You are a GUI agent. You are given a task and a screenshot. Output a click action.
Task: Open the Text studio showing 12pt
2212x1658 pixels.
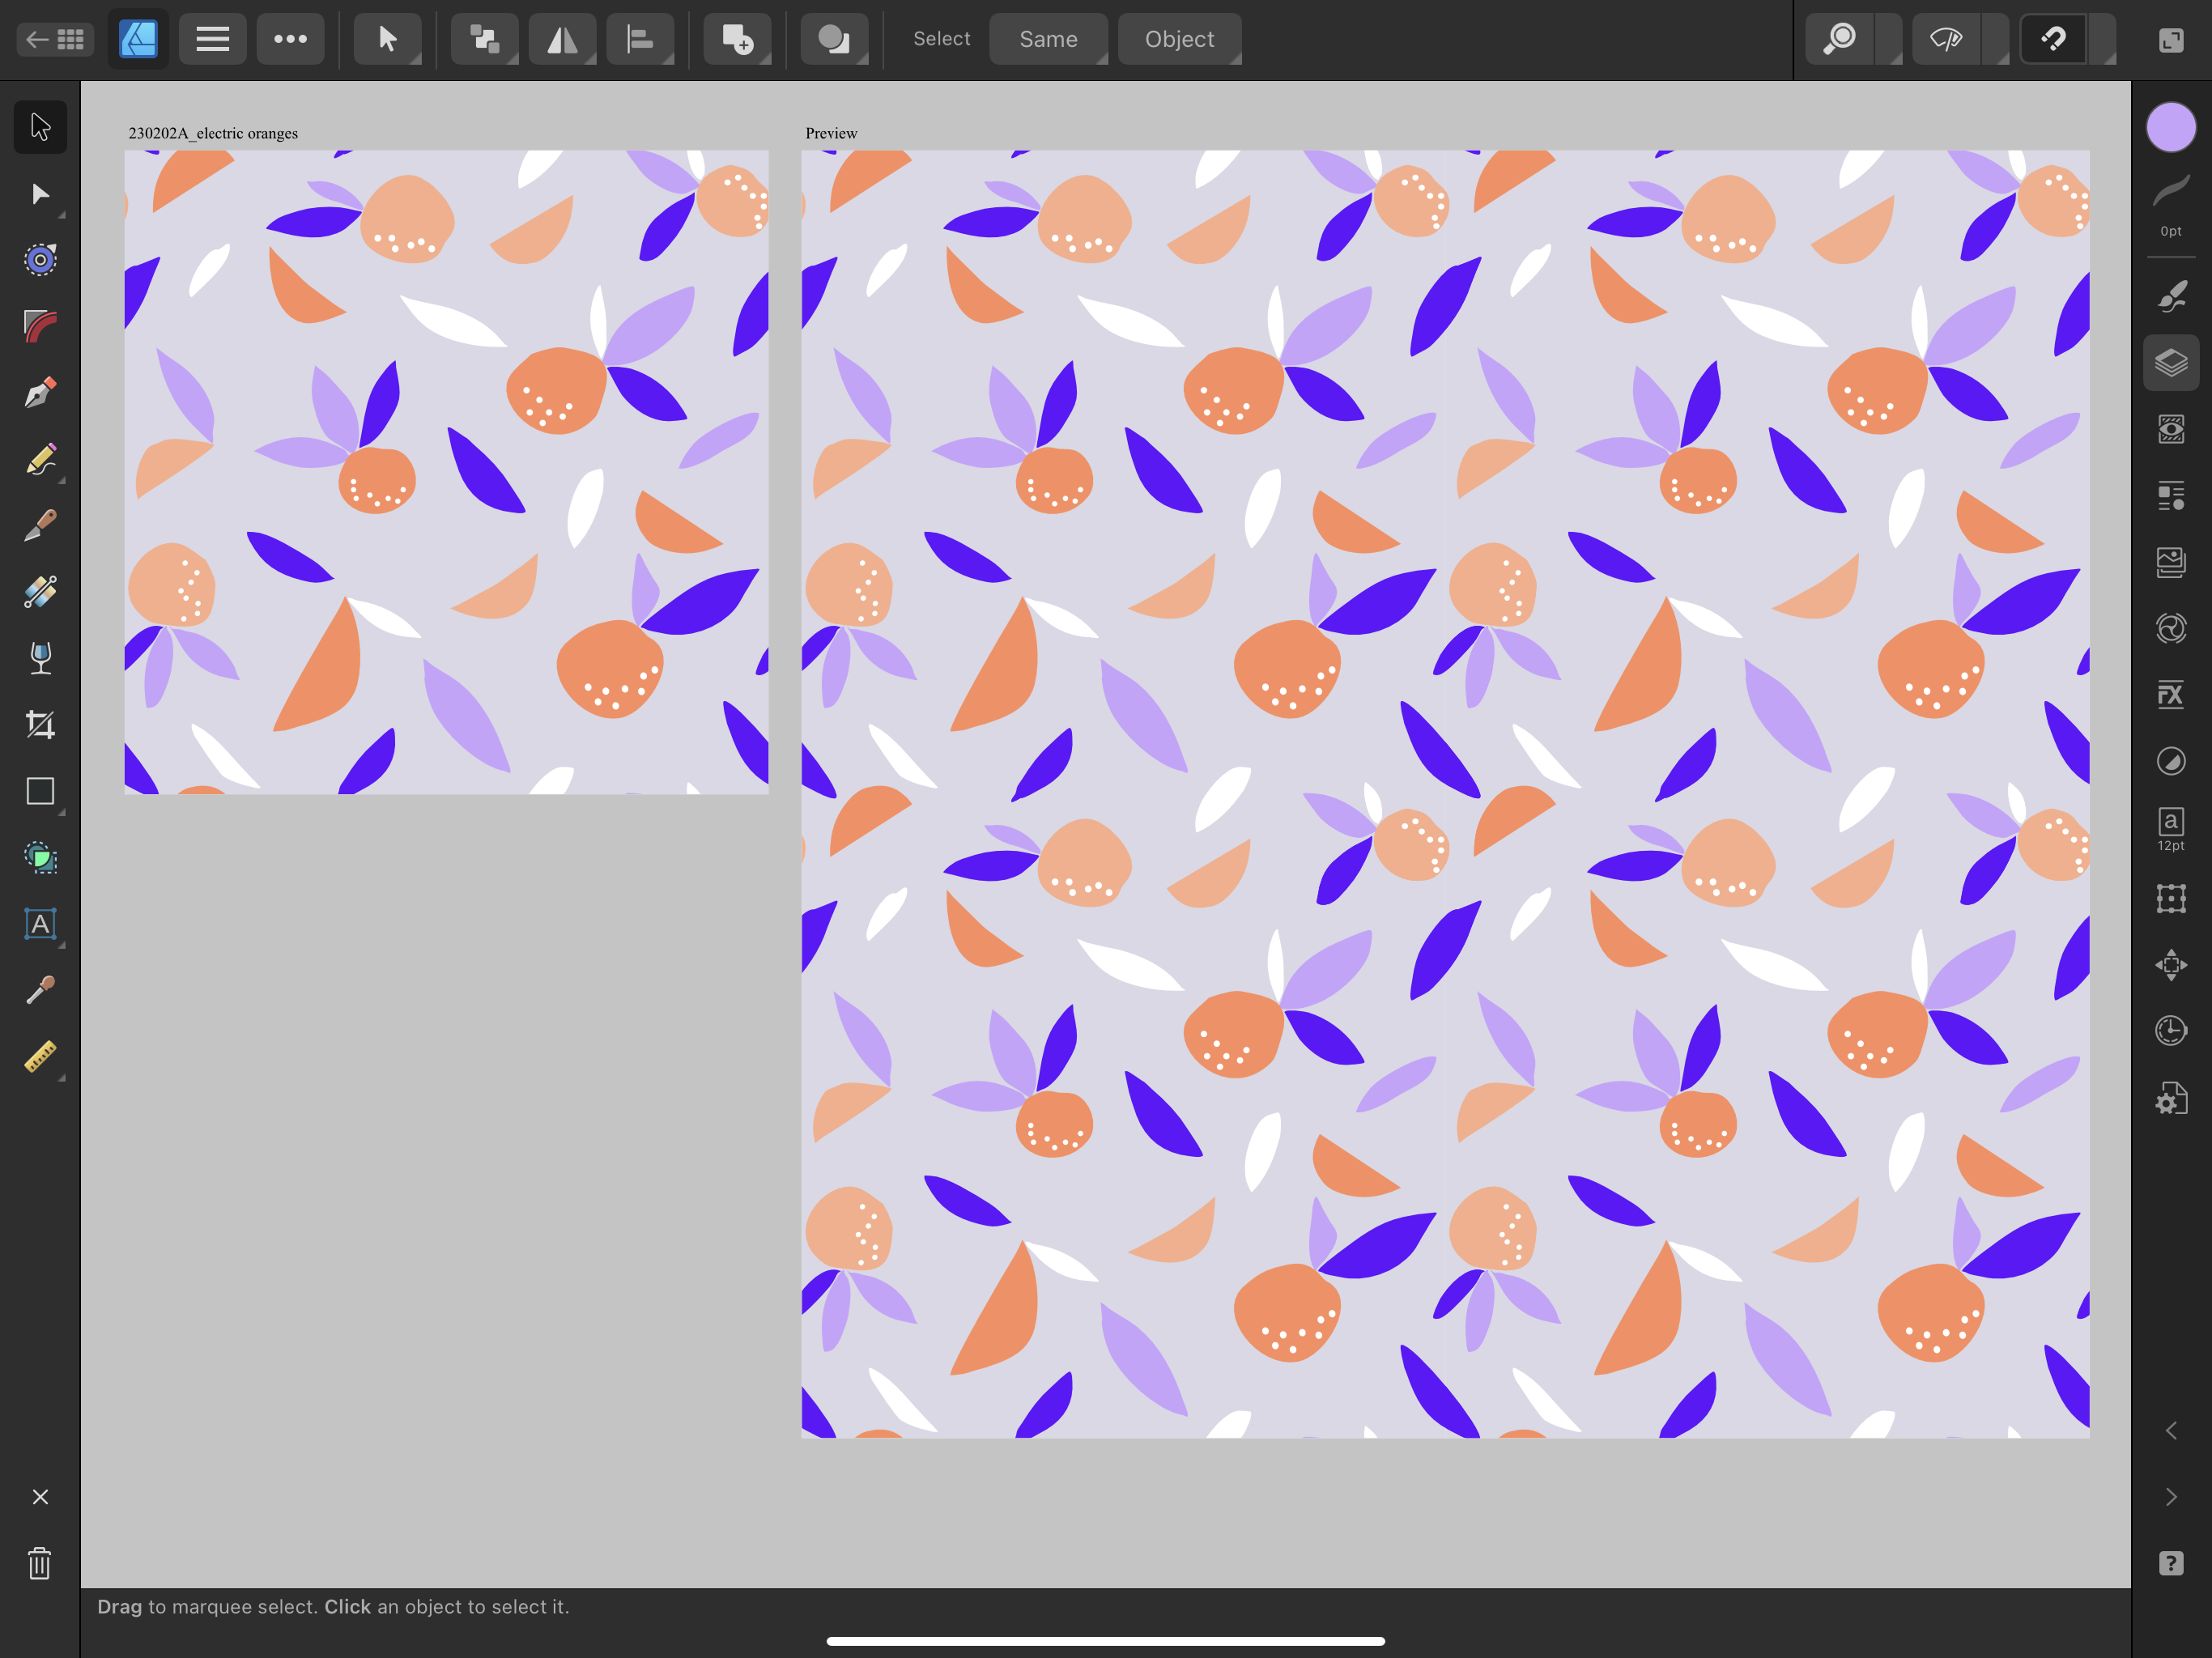tap(2171, 830)
